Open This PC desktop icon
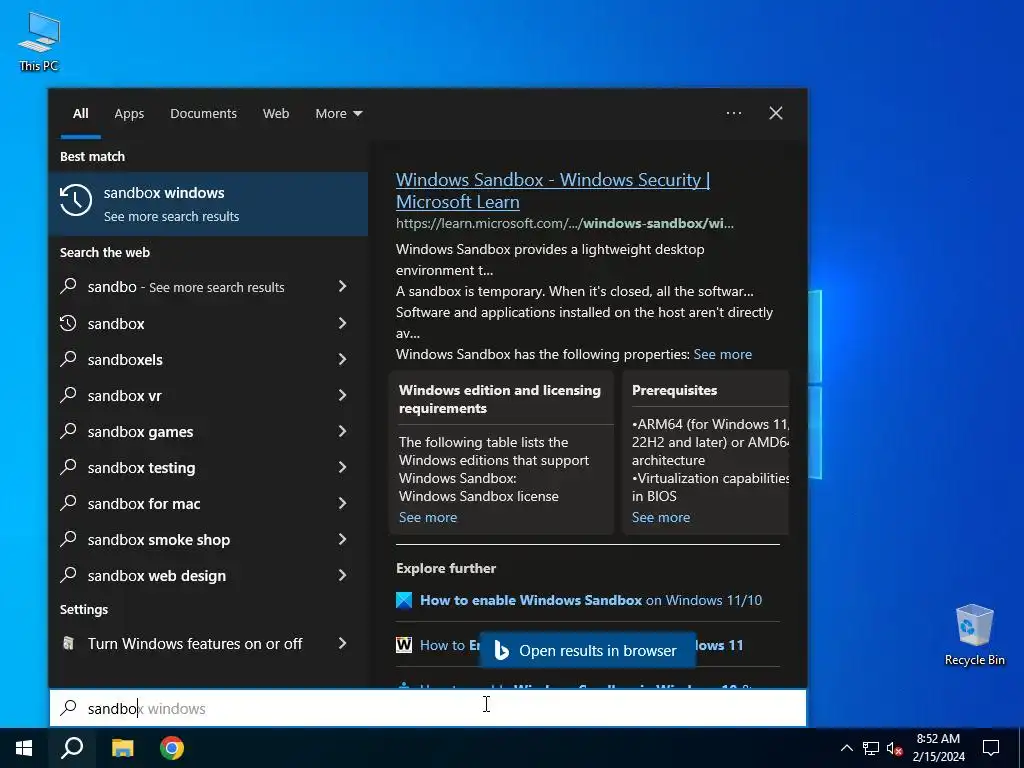This screenshot has height=768, width=1024. [x=39, y=41]
